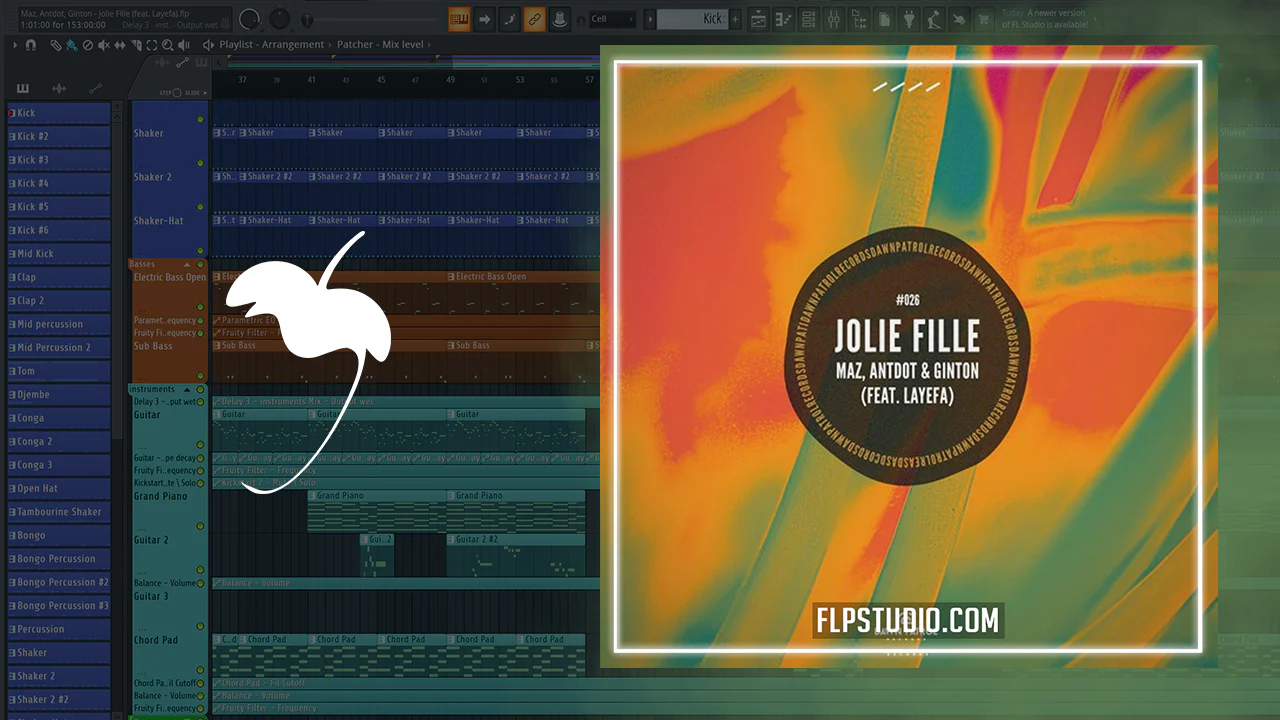The height and width of the screenshot is (720, 1280).
Task: Toggle the Step/Slide mode switch
Action: 179,93
